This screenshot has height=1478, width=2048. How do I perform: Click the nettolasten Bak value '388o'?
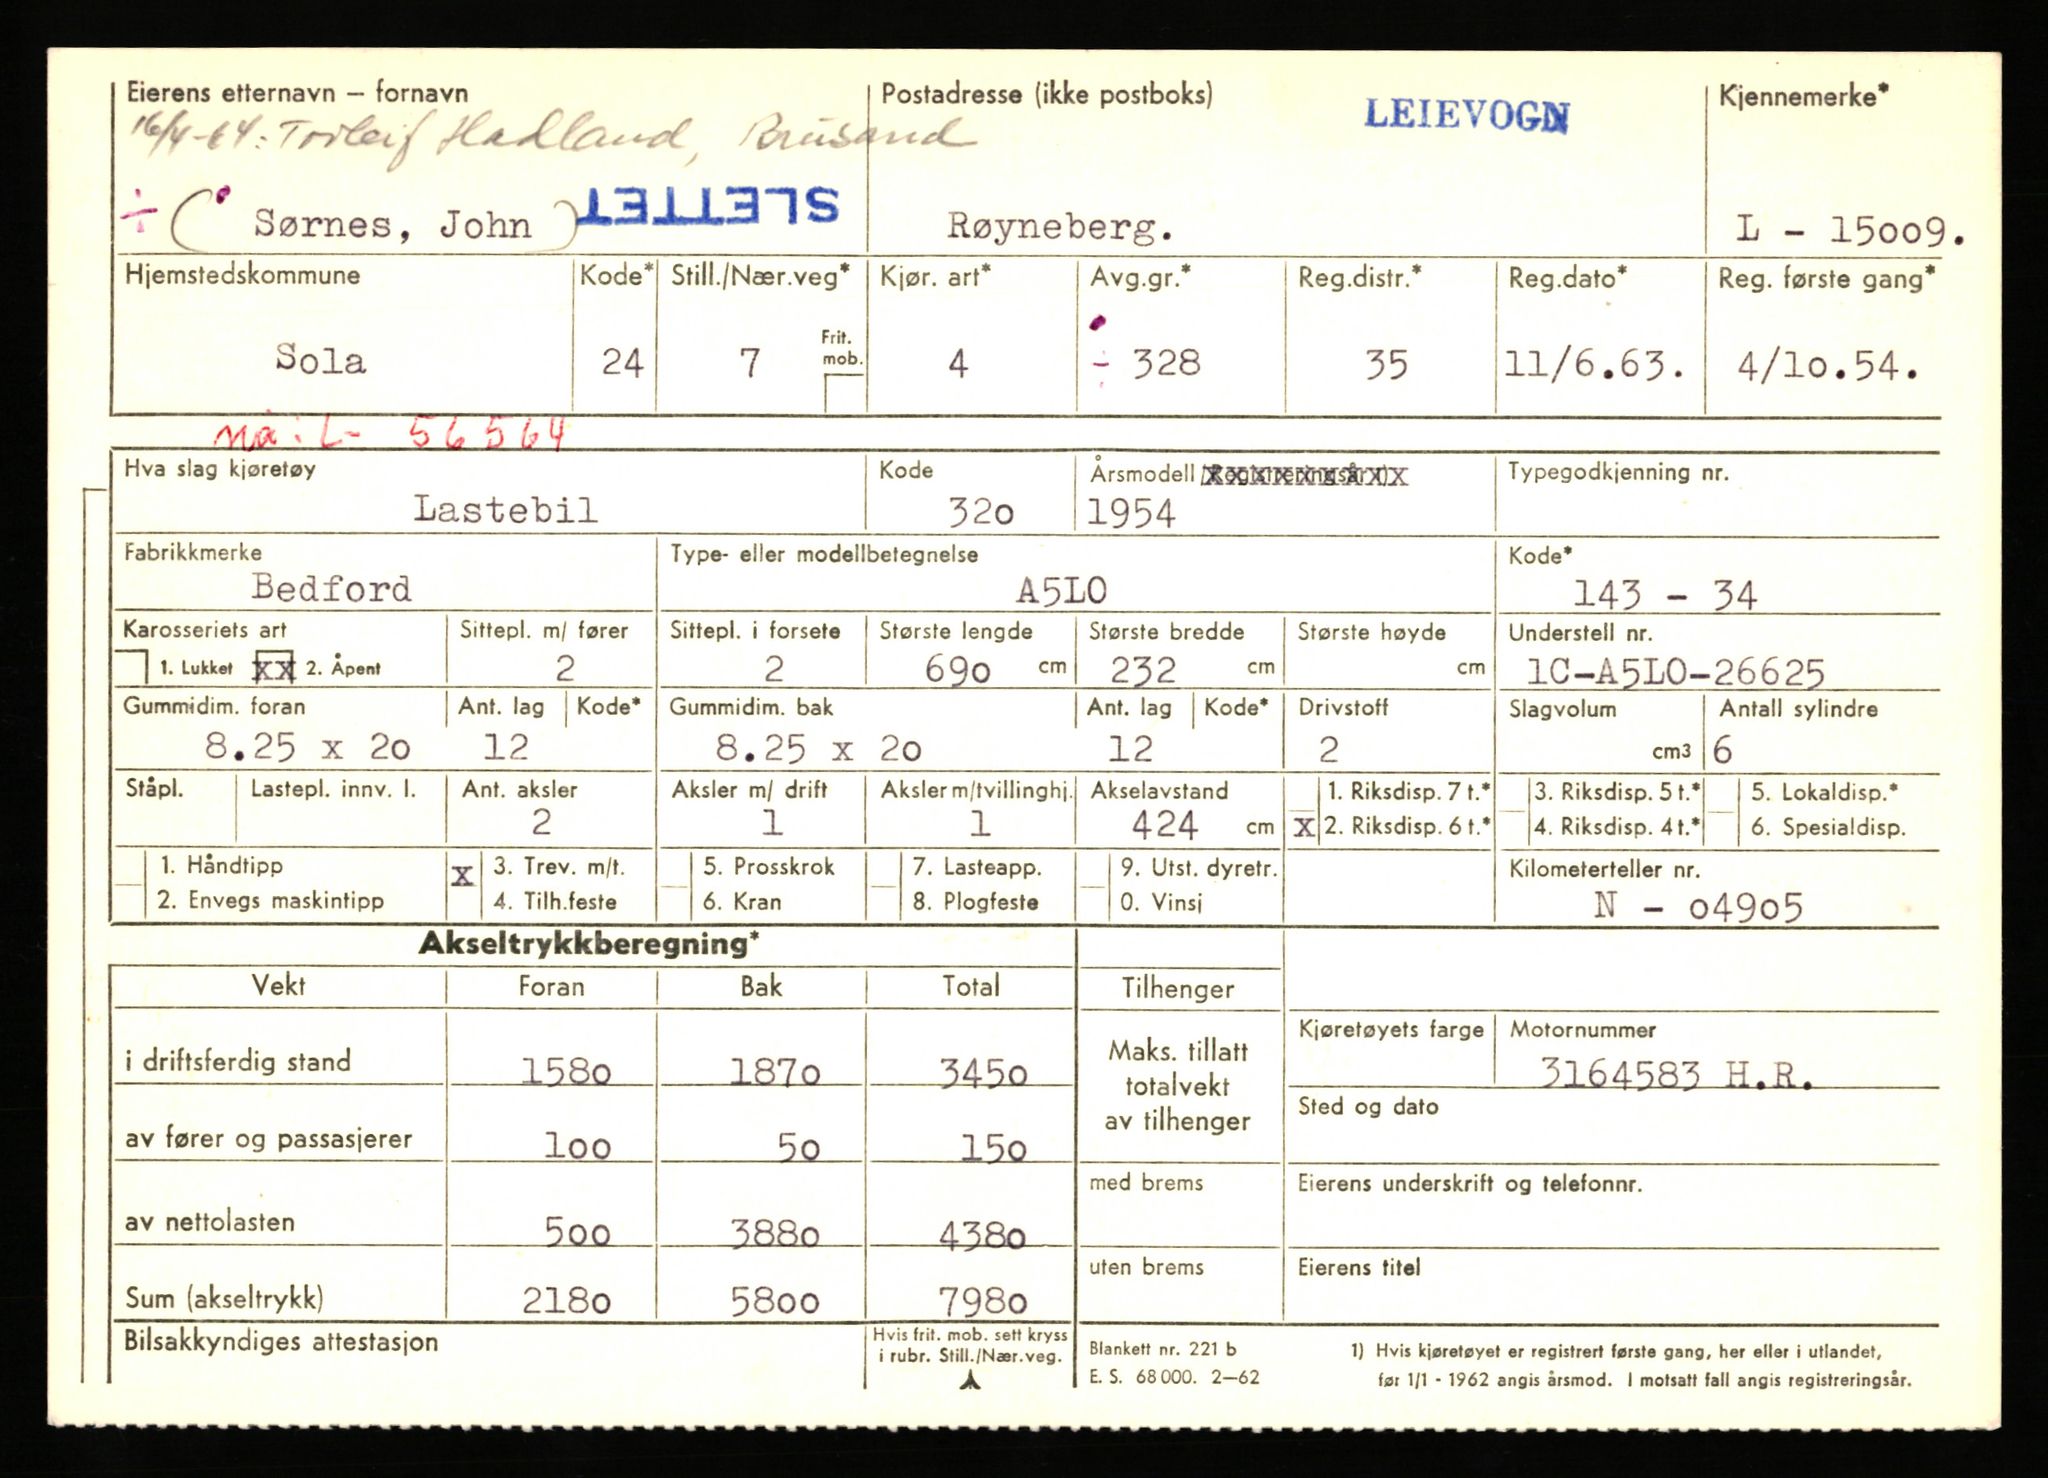[x=775, y=1235]
